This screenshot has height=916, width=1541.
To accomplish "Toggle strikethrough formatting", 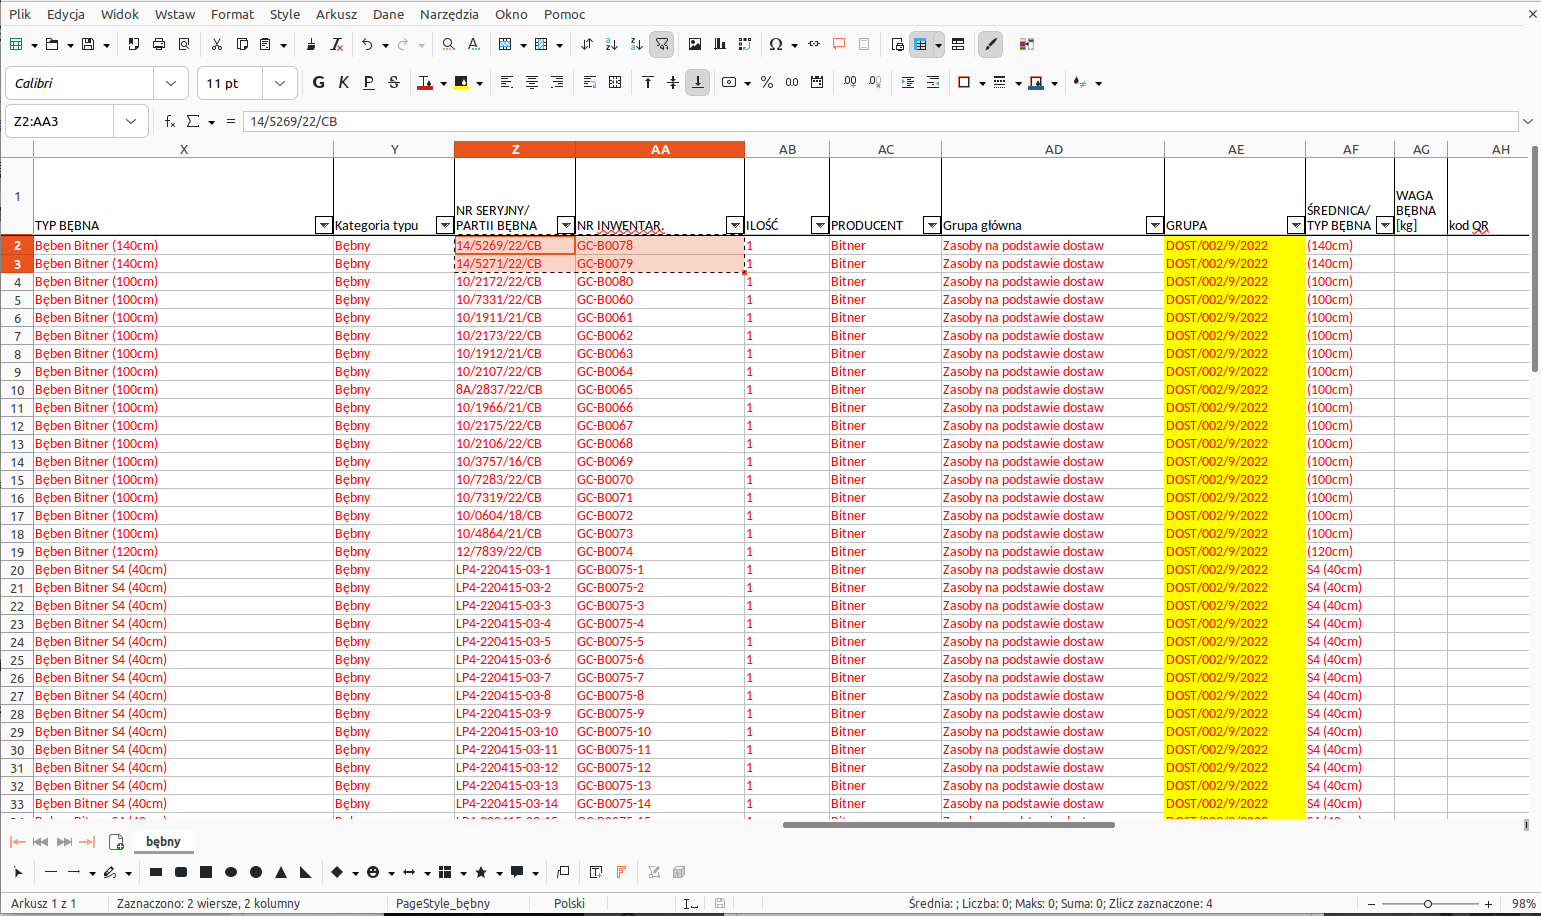I will pos(394,82).
